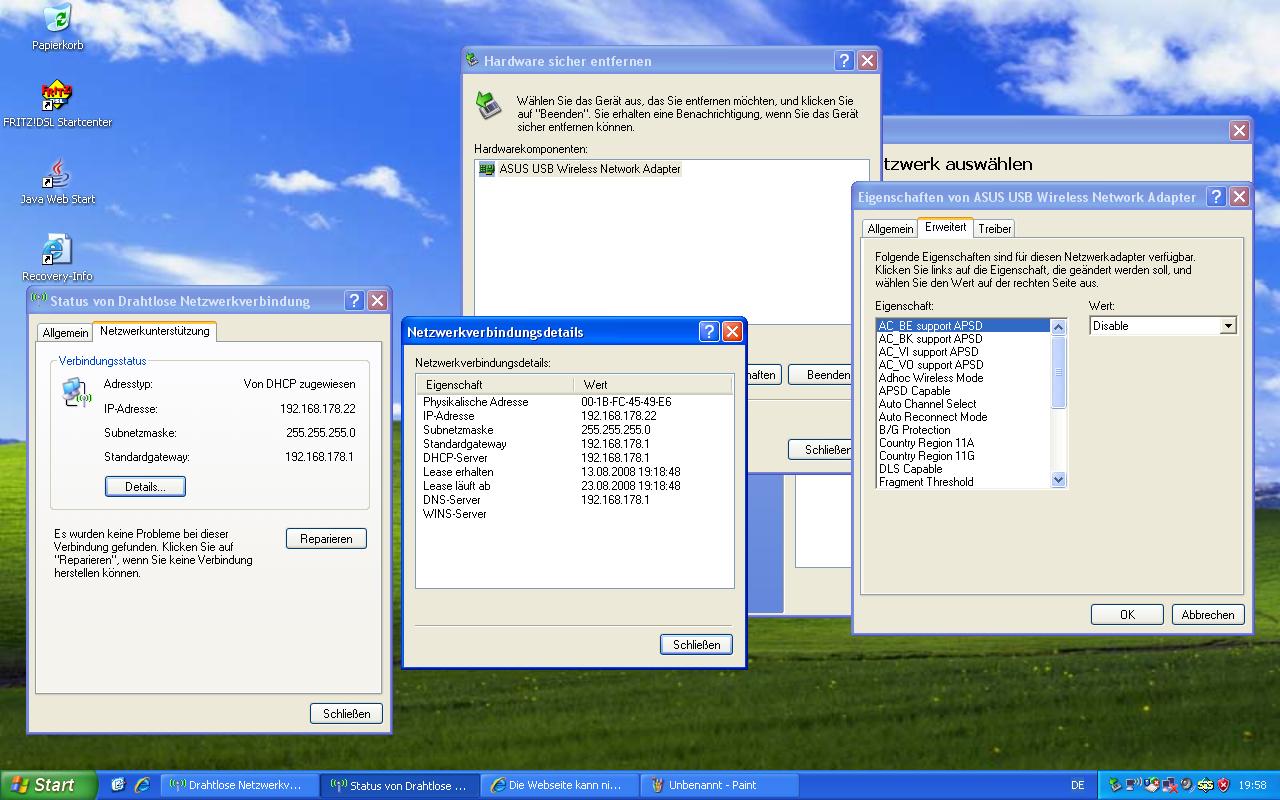Switch to Drahtlose Netzwerkverbindung taskbar button

[239, 785]
